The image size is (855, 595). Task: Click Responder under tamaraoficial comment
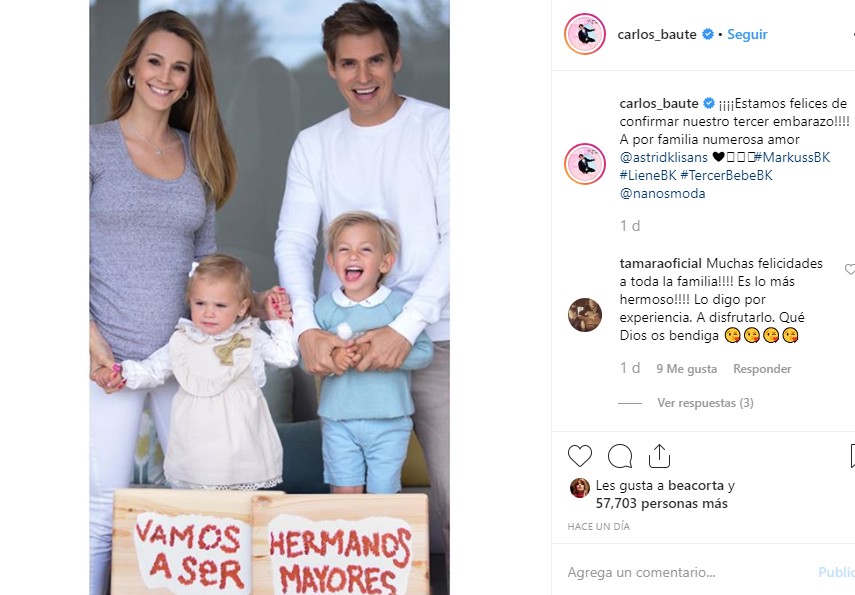(x=762, y=369)
